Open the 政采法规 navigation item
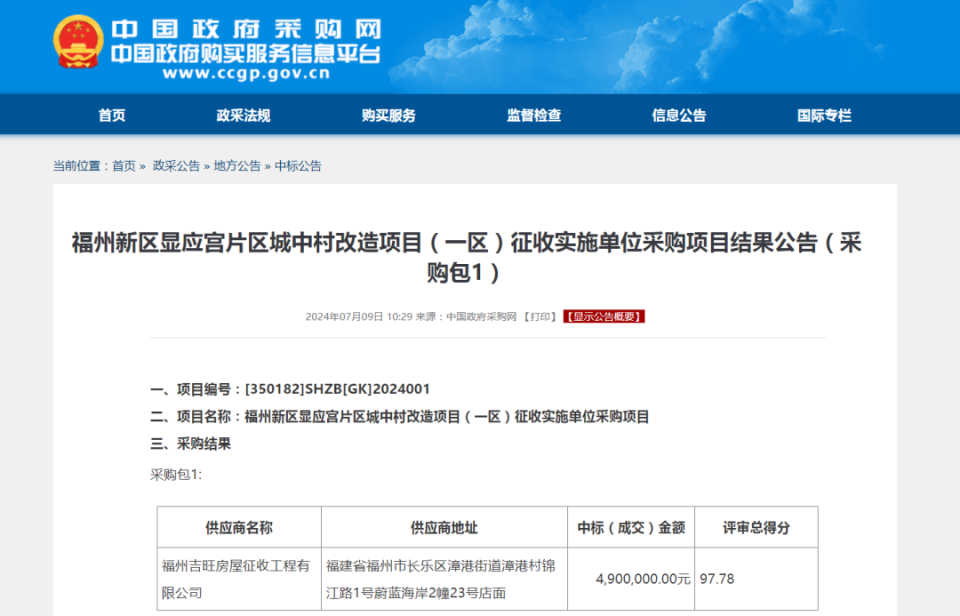 243,115
